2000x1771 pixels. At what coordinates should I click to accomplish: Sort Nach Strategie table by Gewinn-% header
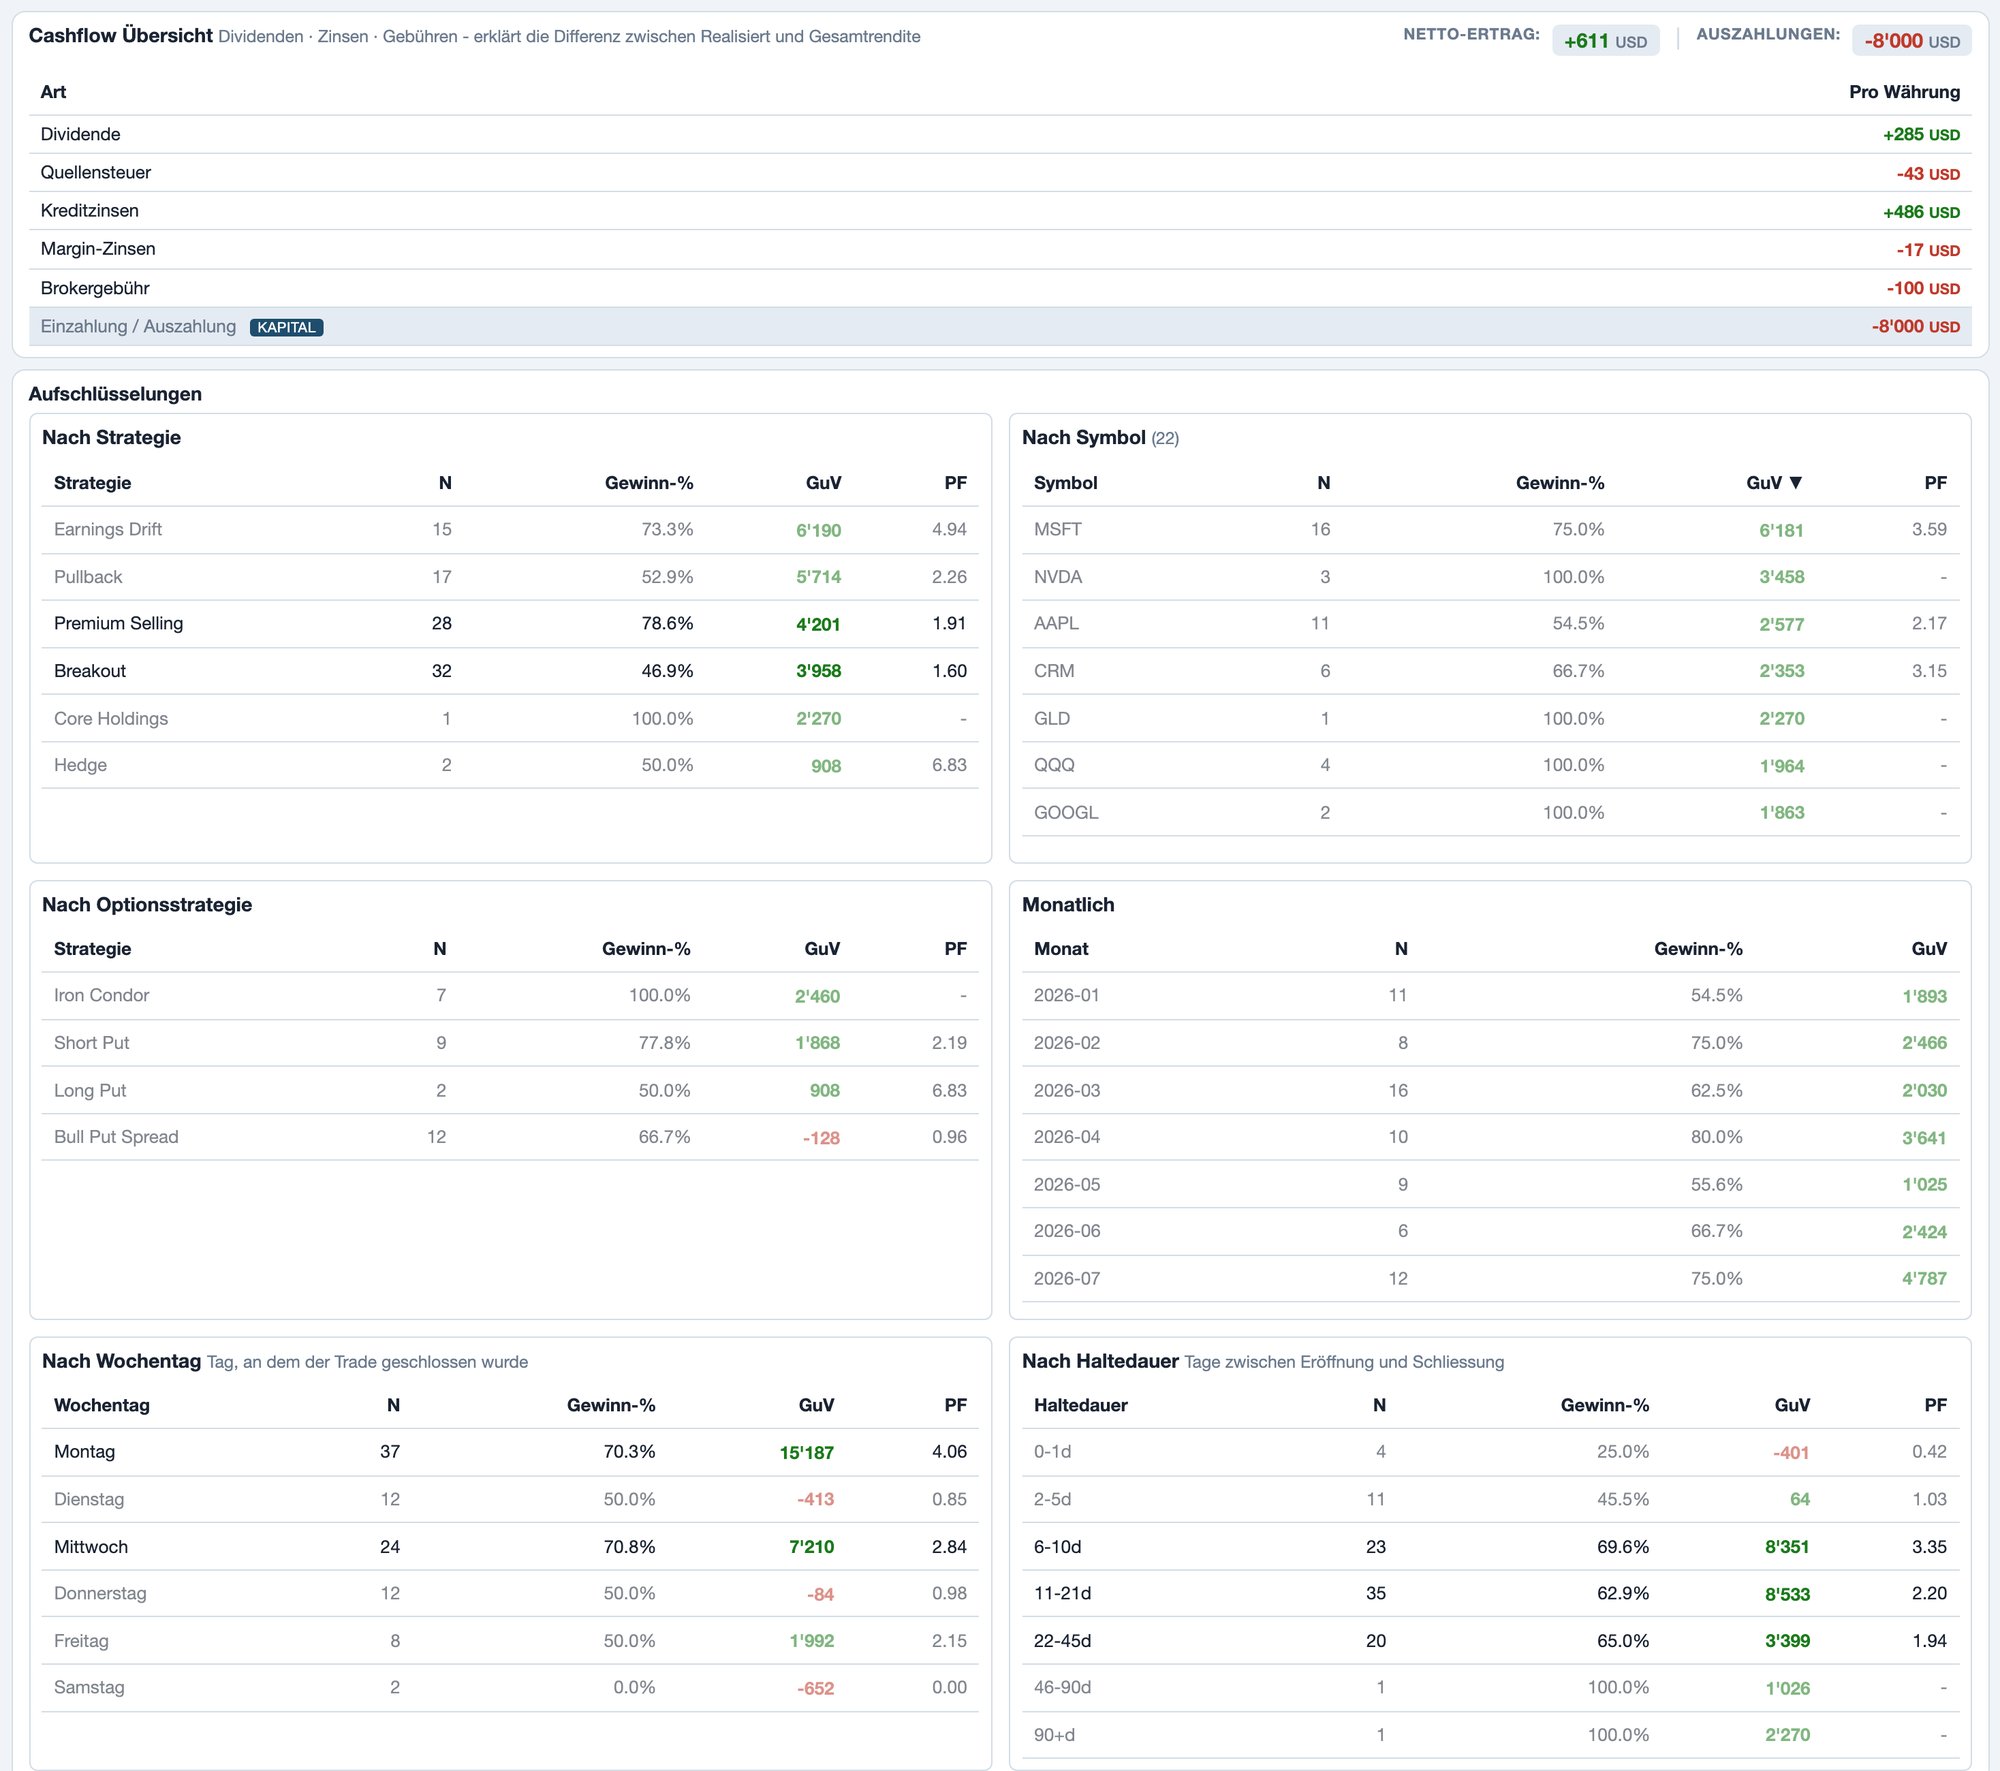[x=648, y=483]
